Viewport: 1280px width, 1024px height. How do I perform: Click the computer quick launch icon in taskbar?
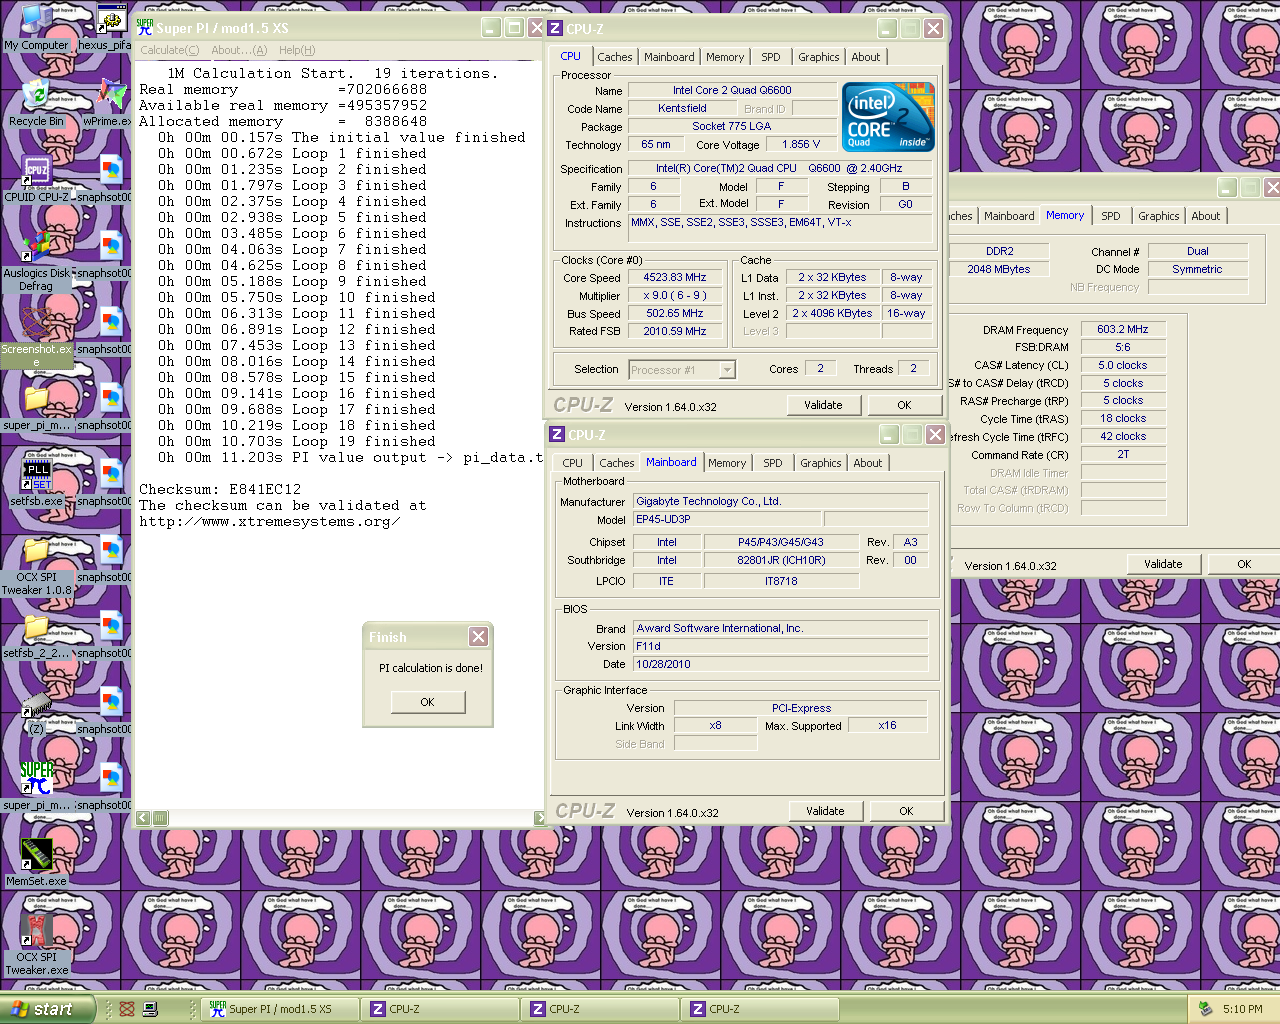click(x=150, y=1009)
